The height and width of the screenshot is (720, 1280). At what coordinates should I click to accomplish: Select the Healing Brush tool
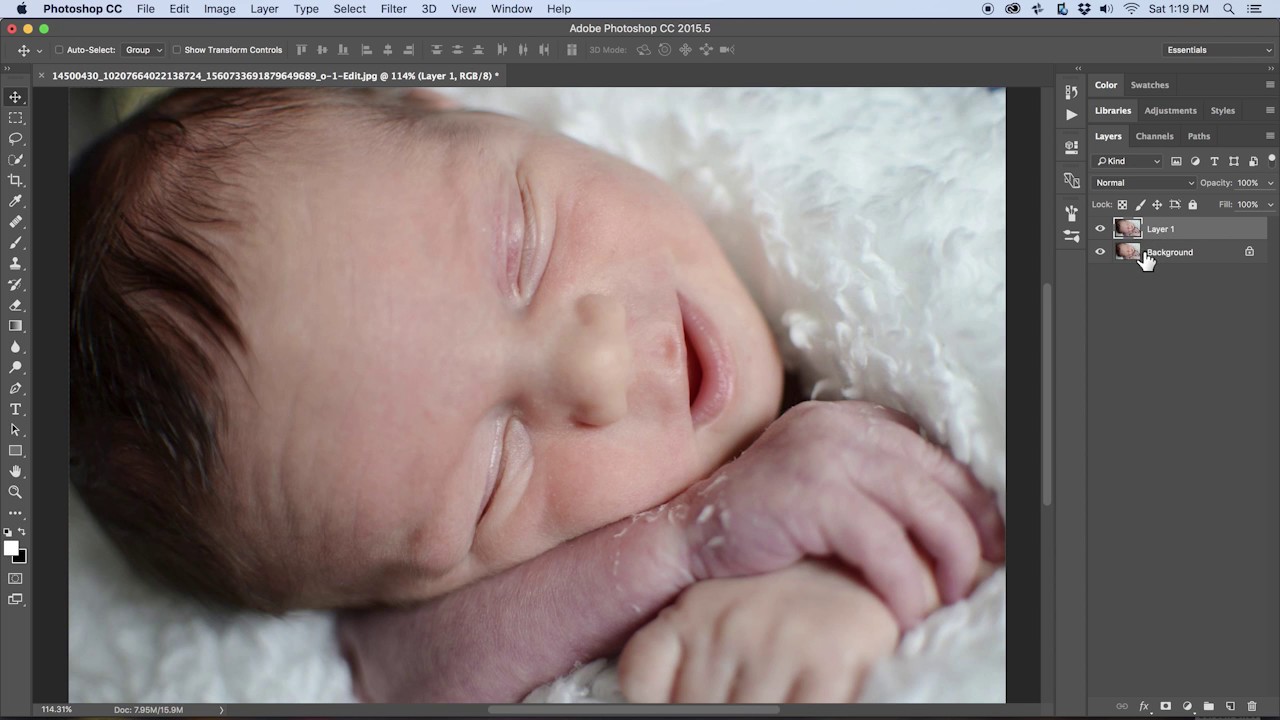(15, 222)
